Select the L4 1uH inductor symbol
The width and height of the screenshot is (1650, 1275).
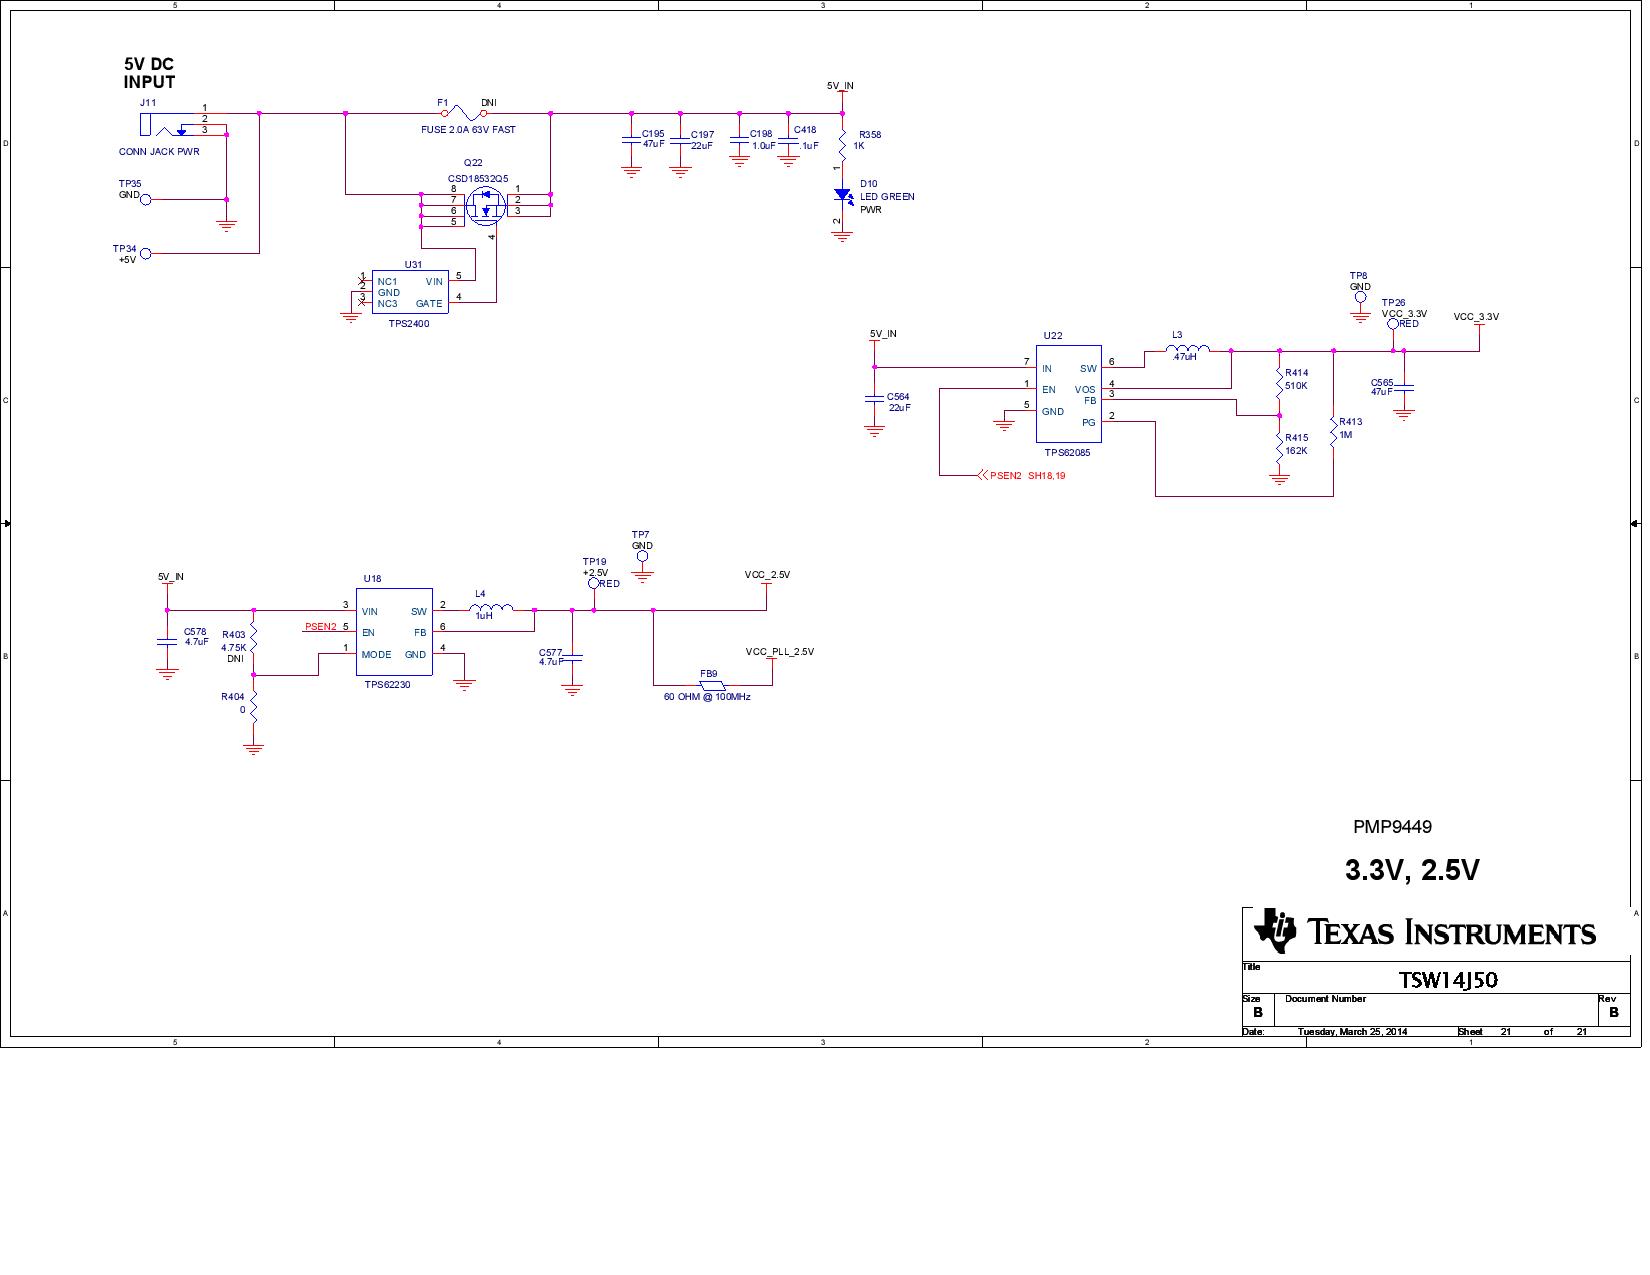[x=491, y=608]
